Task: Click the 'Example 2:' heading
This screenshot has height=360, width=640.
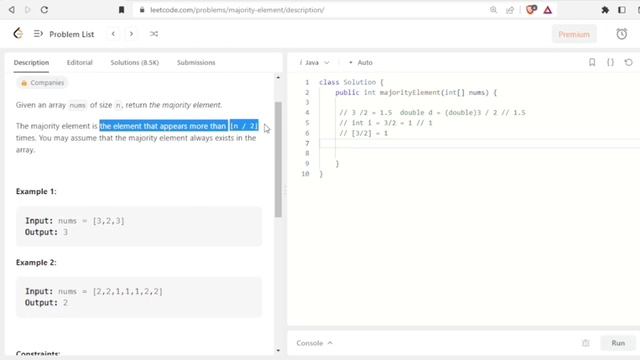Action: coord(36,262)
